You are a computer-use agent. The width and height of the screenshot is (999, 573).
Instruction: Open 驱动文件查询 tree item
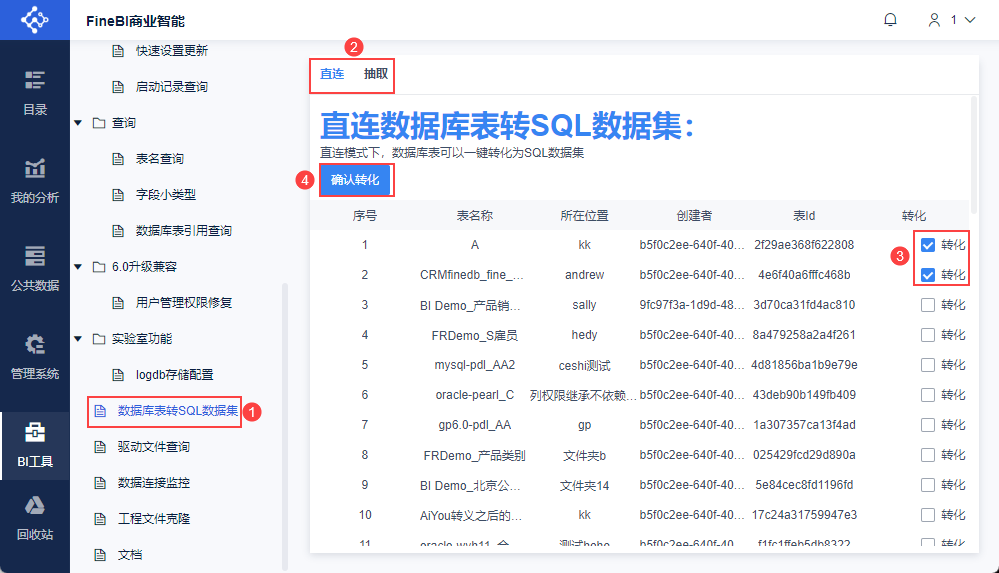[x=154, y=447]
